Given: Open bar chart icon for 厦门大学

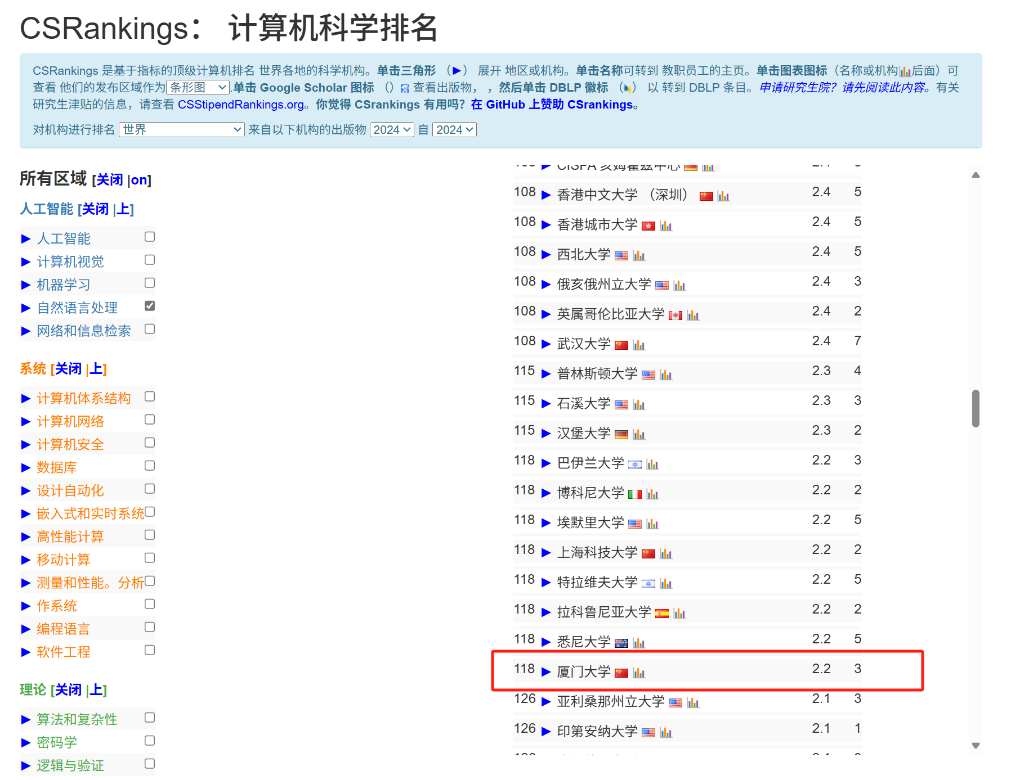Looking at the screenshot, I should (x=639, y=673).
